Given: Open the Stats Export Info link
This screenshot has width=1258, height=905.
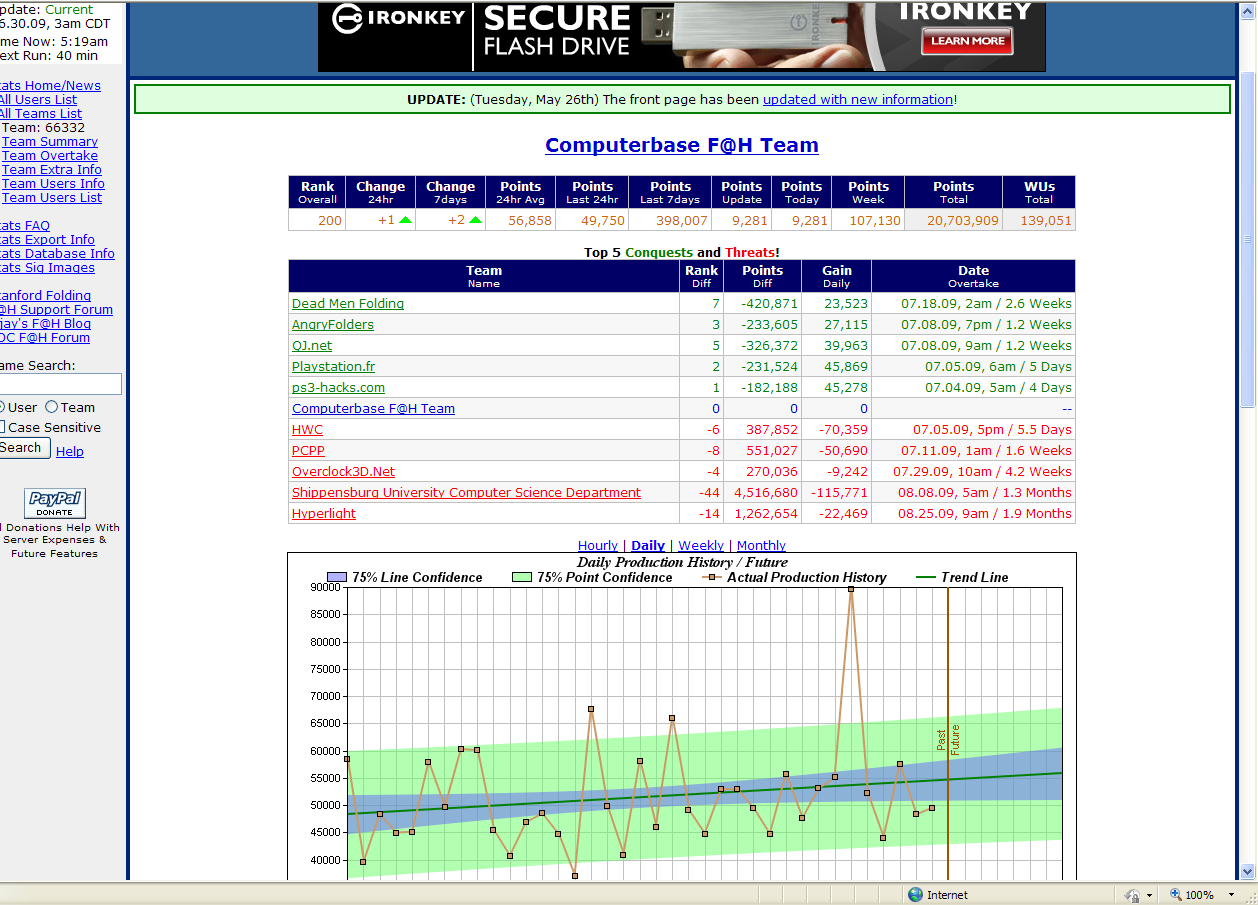Looking at the screenshot, I should coord(47,240).
